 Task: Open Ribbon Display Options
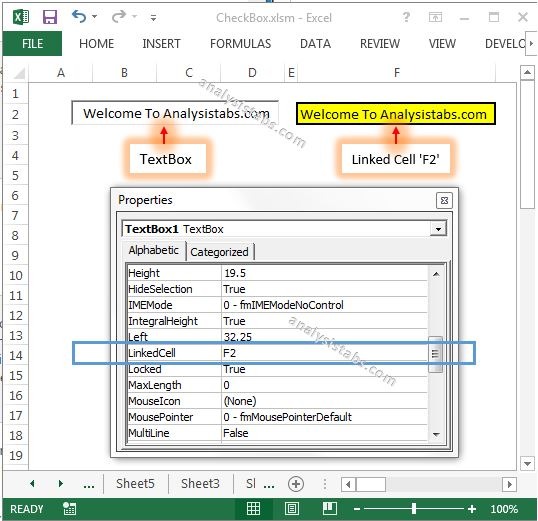[x=435, y=17]
